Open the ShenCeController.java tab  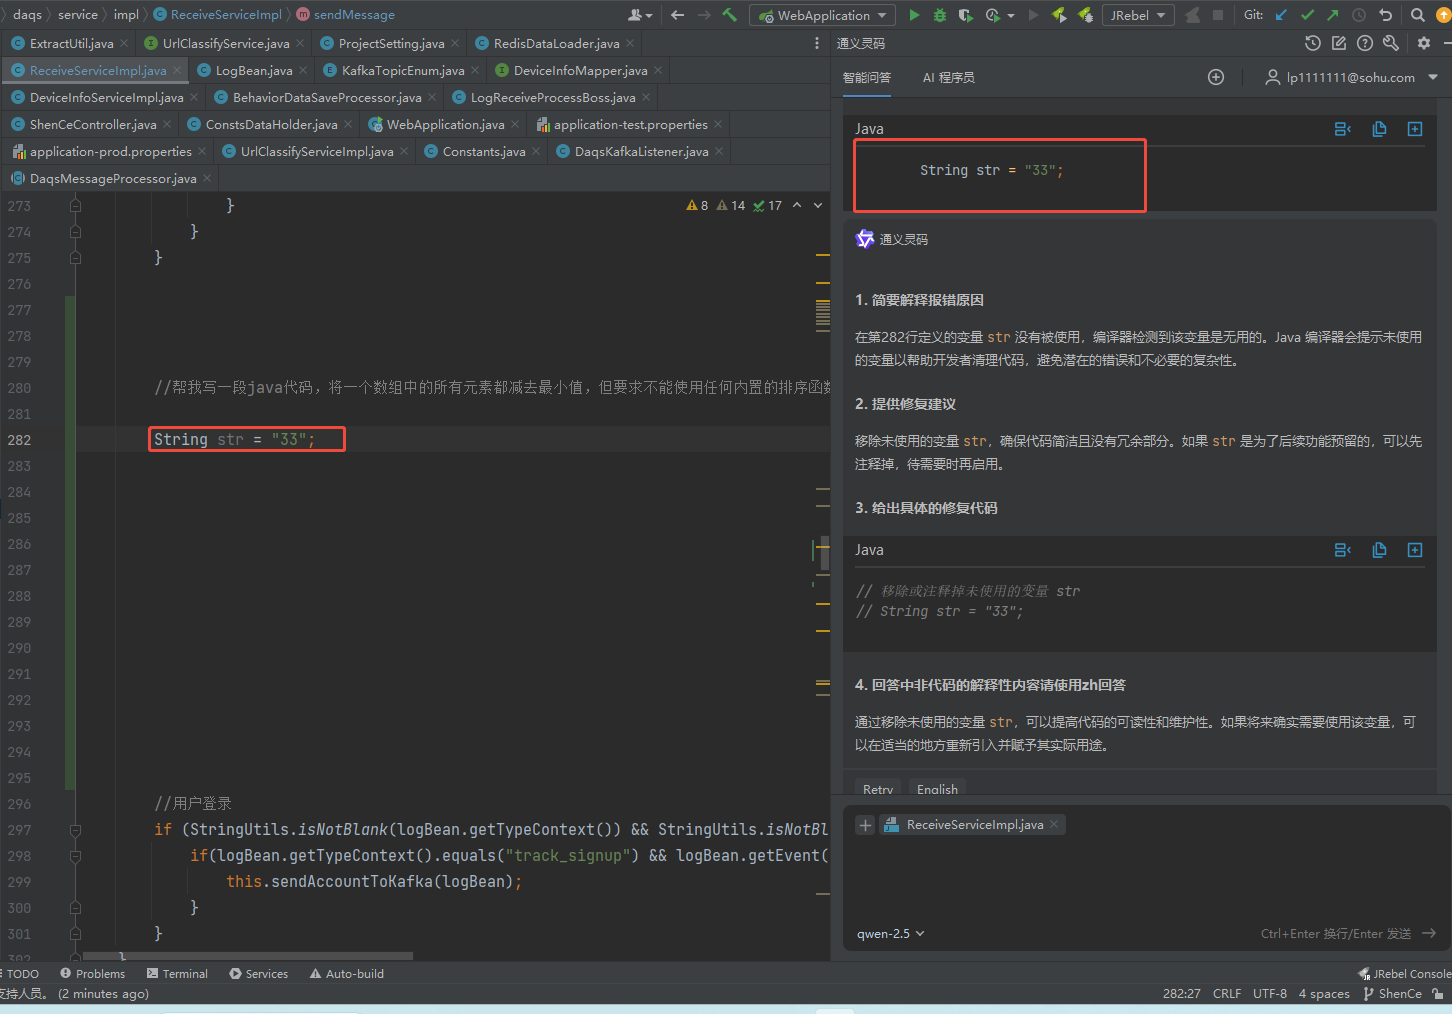(93, 124)
